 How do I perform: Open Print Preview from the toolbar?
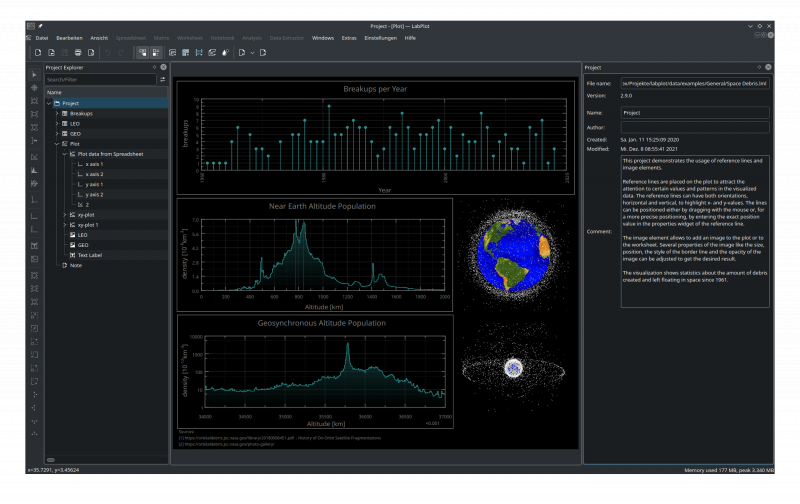(x=91, y=53)
